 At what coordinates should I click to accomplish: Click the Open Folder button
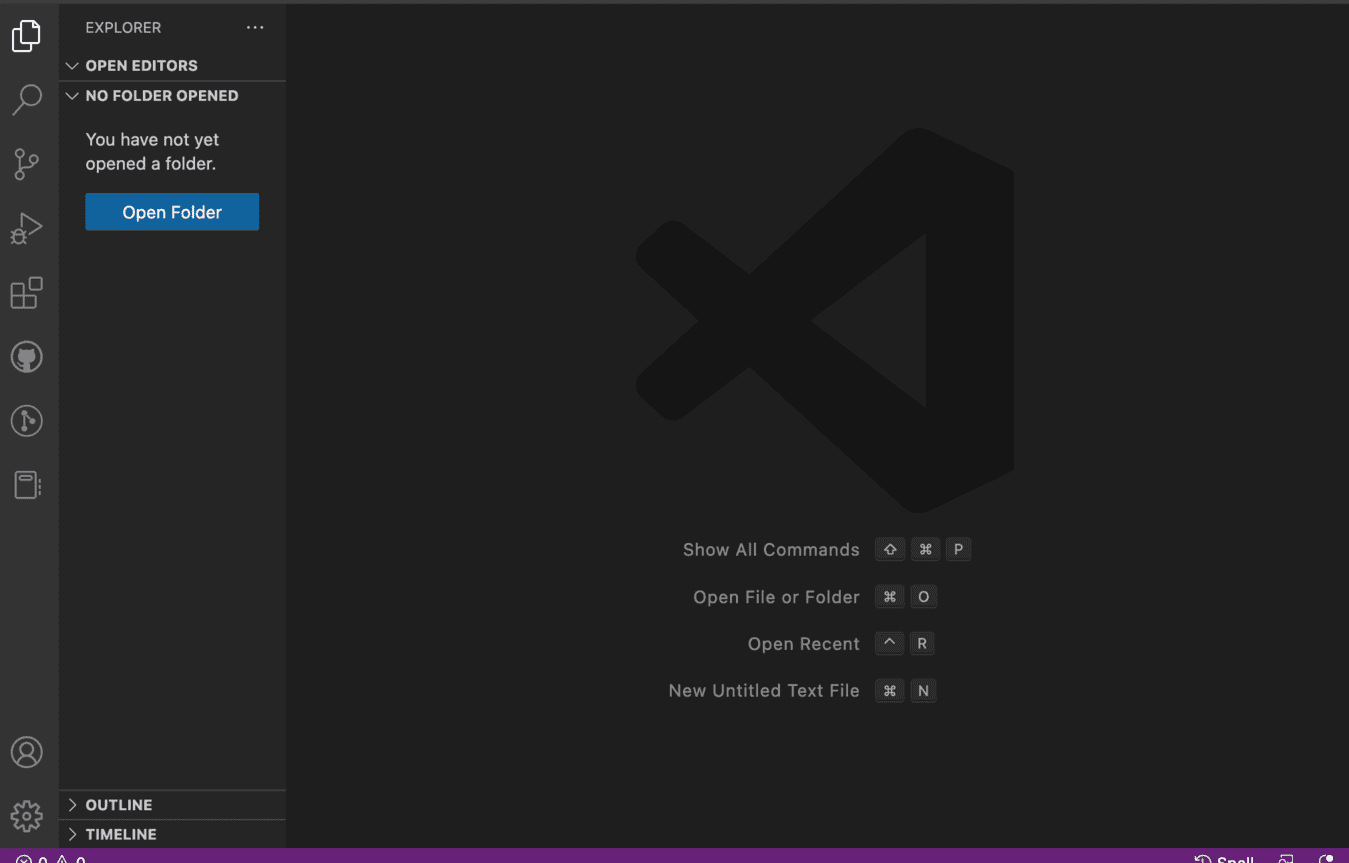[x=172, y=212]
